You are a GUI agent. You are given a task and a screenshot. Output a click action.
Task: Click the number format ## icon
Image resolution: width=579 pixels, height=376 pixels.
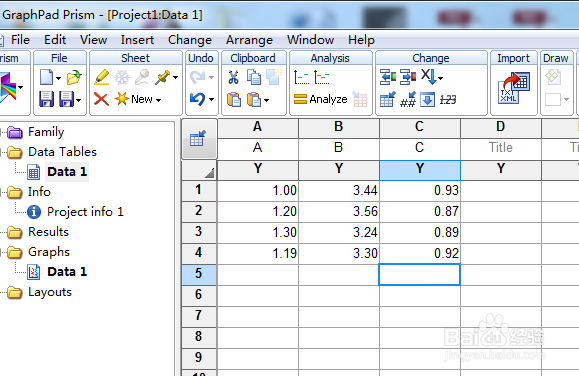[x=408, y=99]
